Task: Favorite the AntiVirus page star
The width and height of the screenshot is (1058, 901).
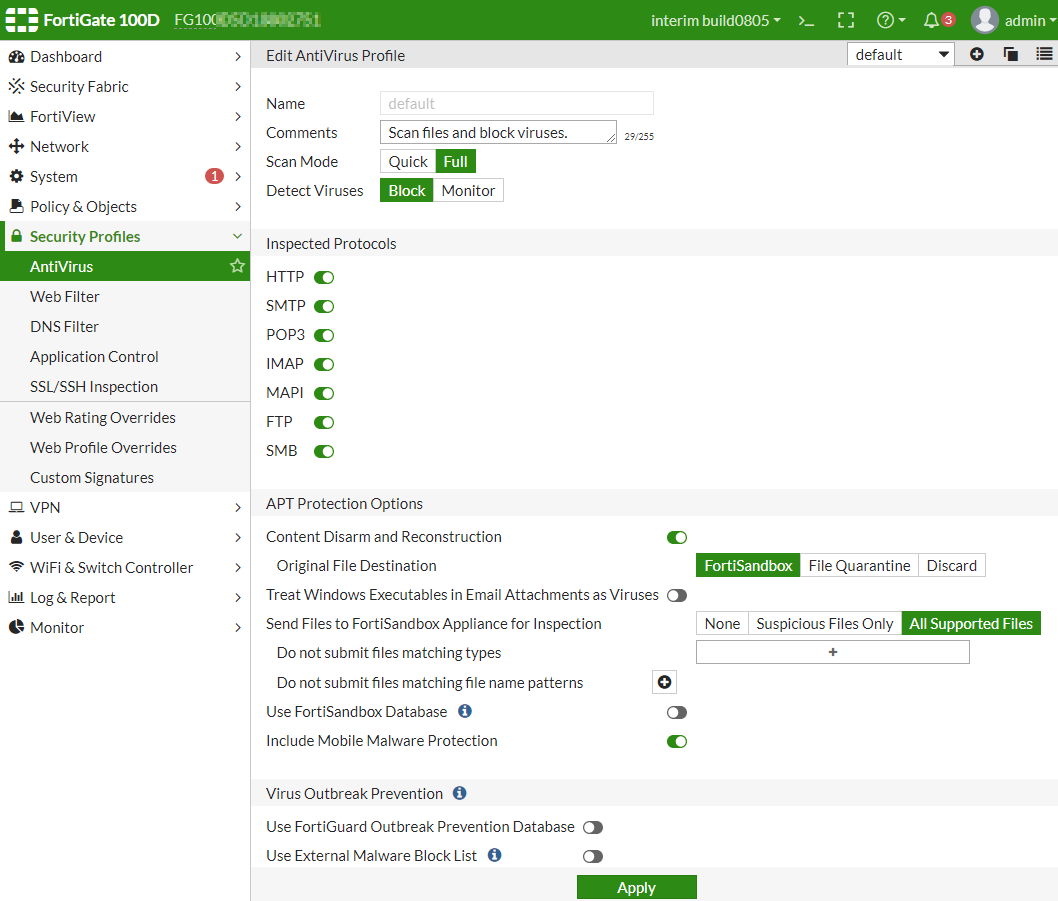Action: (237, 266)
